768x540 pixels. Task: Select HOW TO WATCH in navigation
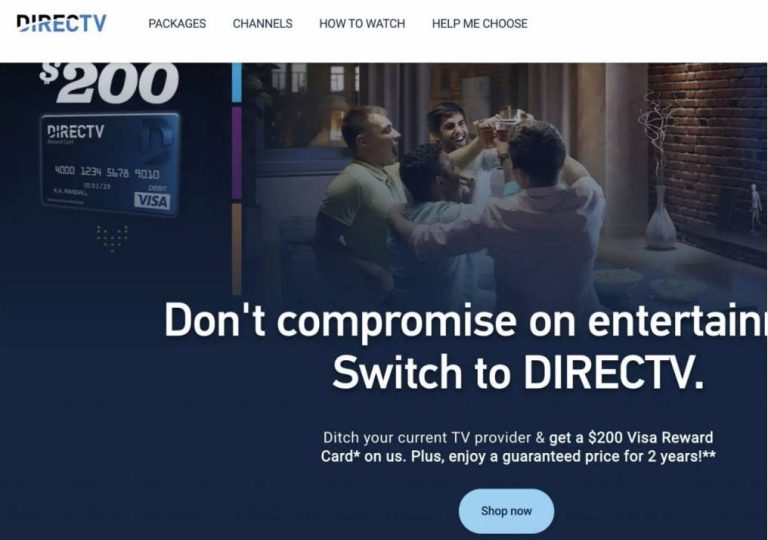[x=362, y=24]
